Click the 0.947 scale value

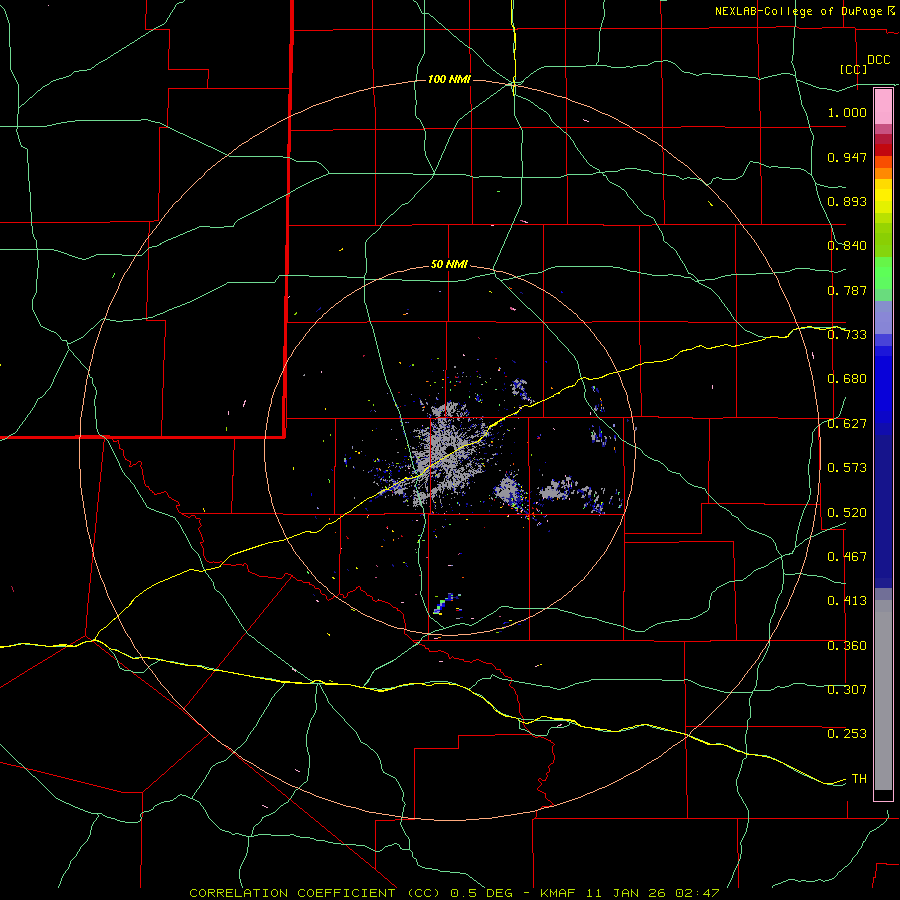pyautogui.click(x=847, y=157)
